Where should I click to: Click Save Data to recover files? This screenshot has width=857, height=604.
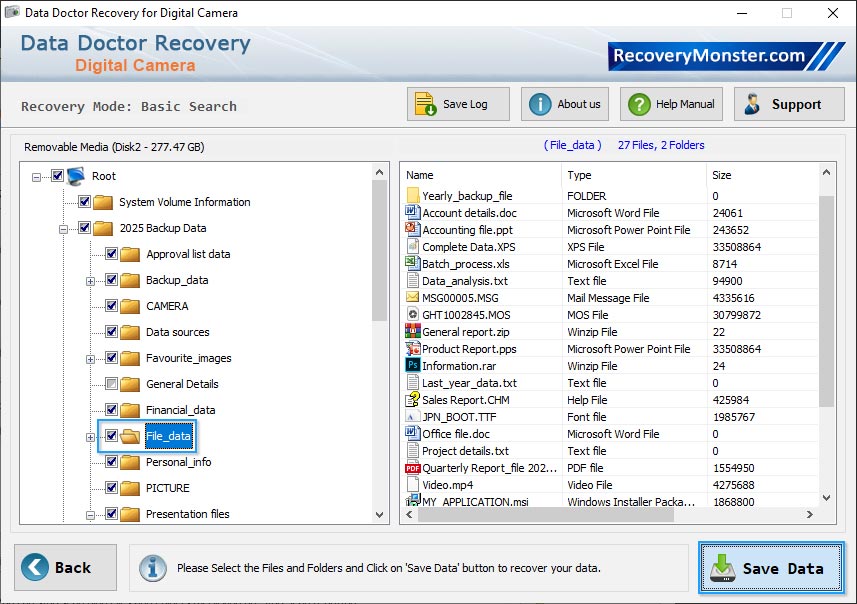coord(771,568)
